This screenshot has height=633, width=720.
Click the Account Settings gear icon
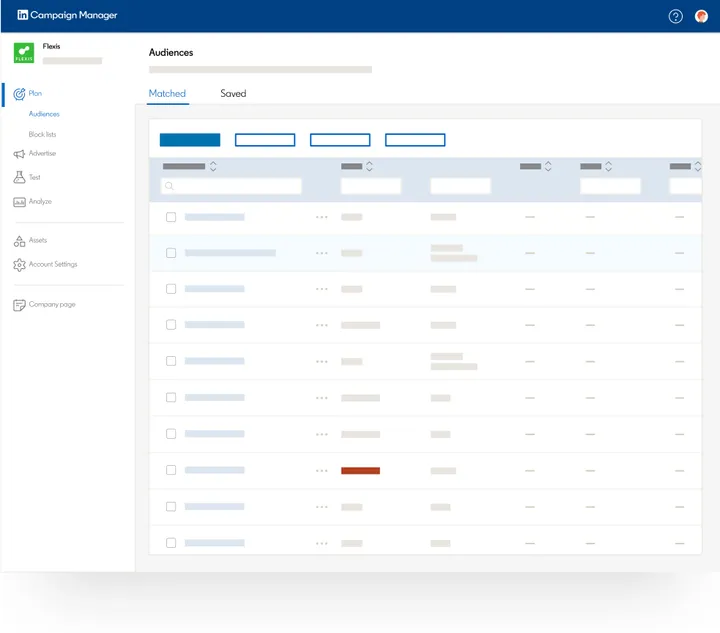pos(19,265)
